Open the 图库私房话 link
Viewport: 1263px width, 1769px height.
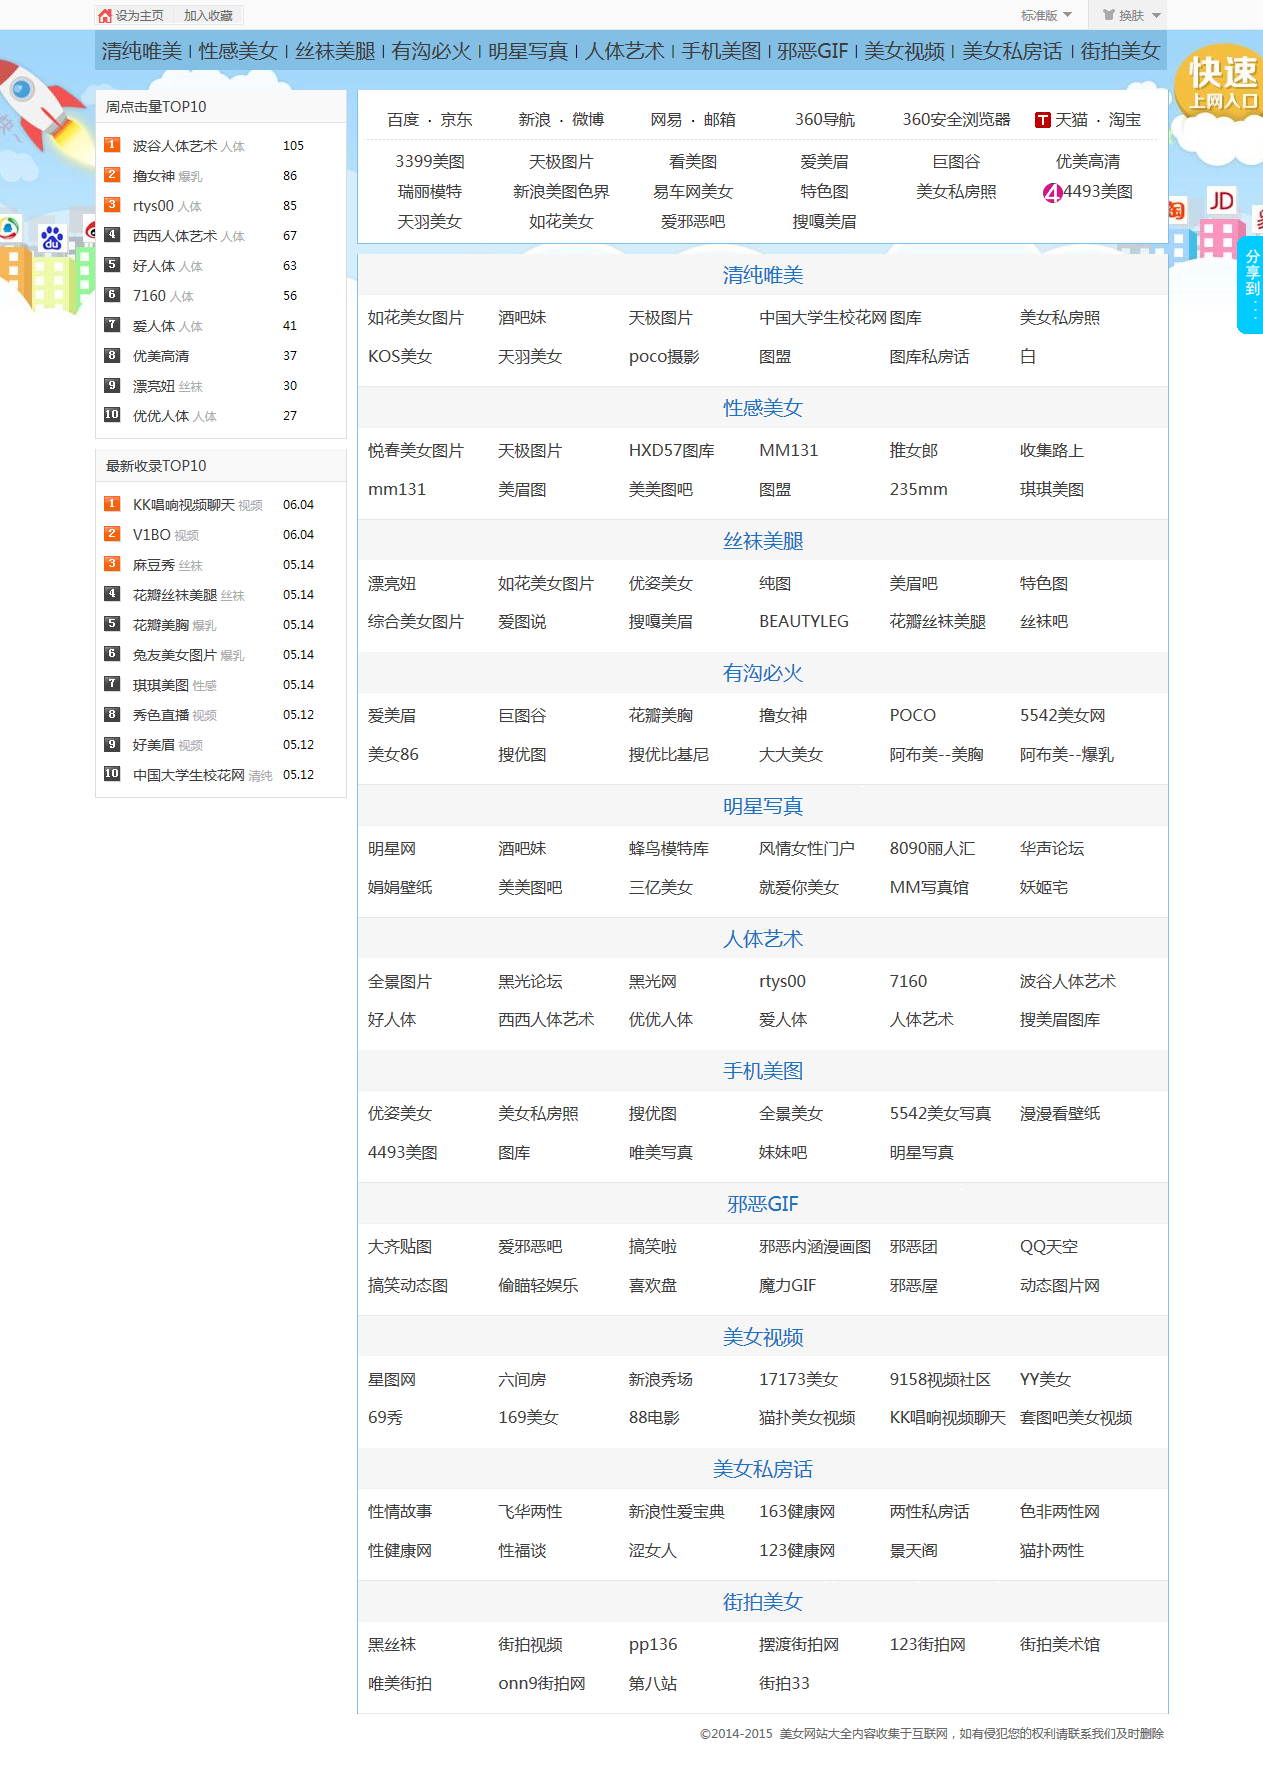(x=930, y=357)
